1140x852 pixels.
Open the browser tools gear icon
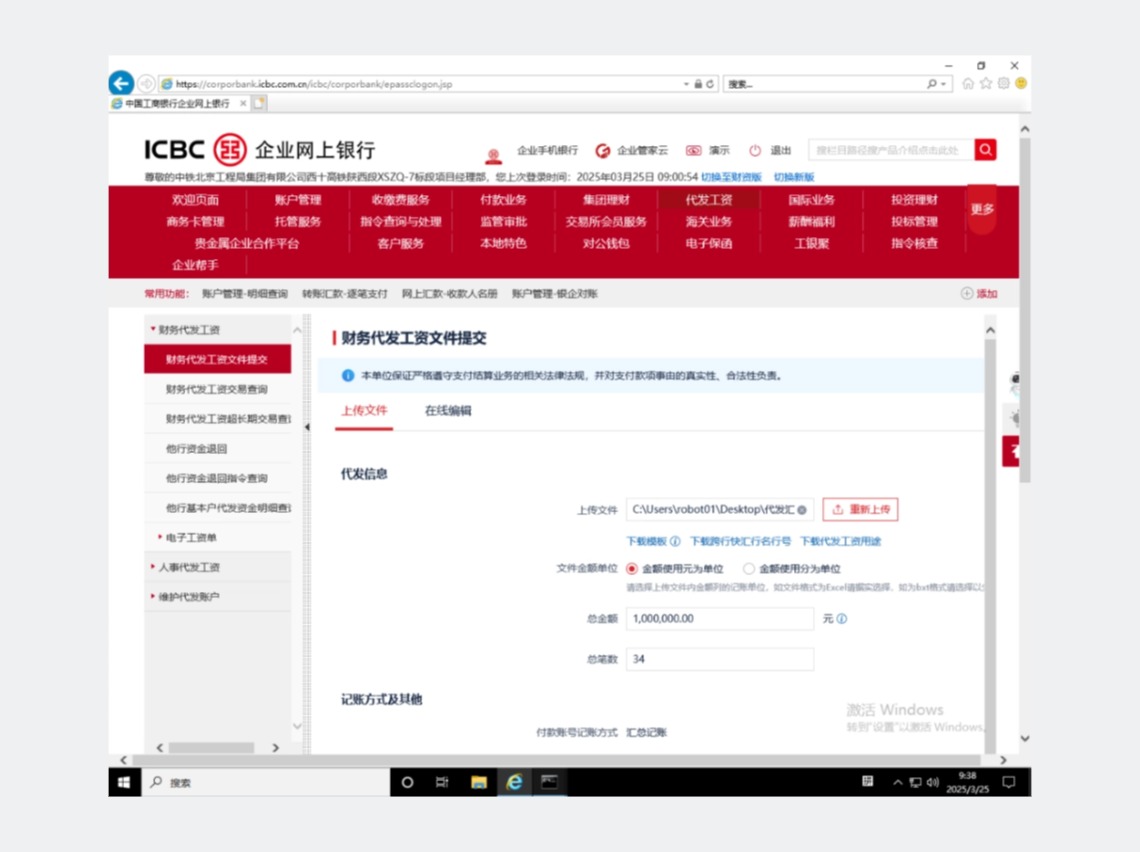(x=1003, y=84)
